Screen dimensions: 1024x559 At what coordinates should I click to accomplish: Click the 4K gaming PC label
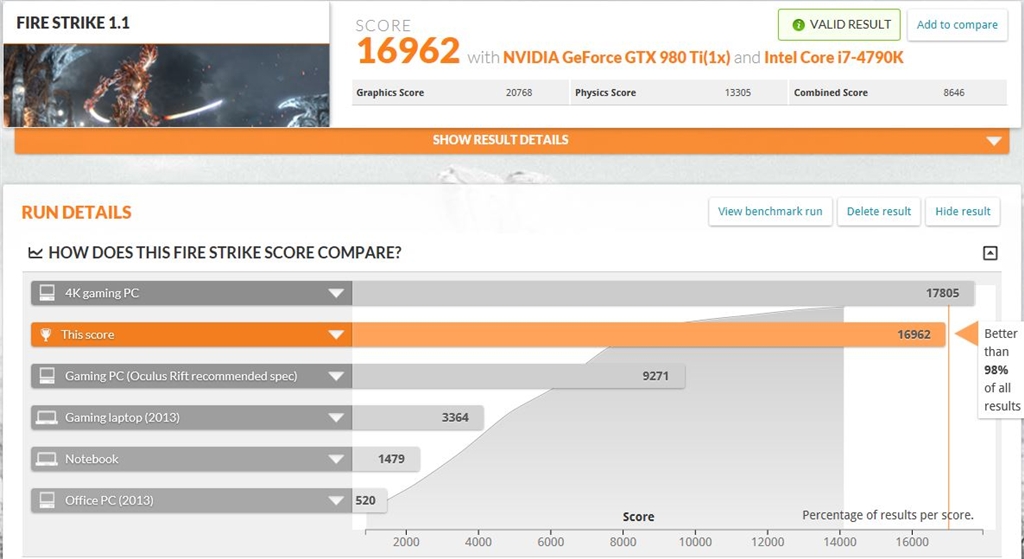(x=102, y=293)
